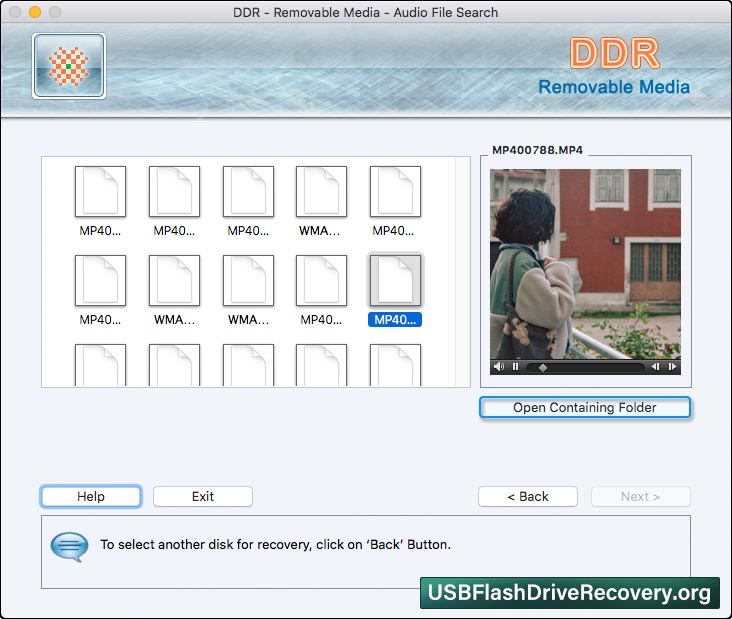Mute the video preview volume speaker icon

coord(499,366)
